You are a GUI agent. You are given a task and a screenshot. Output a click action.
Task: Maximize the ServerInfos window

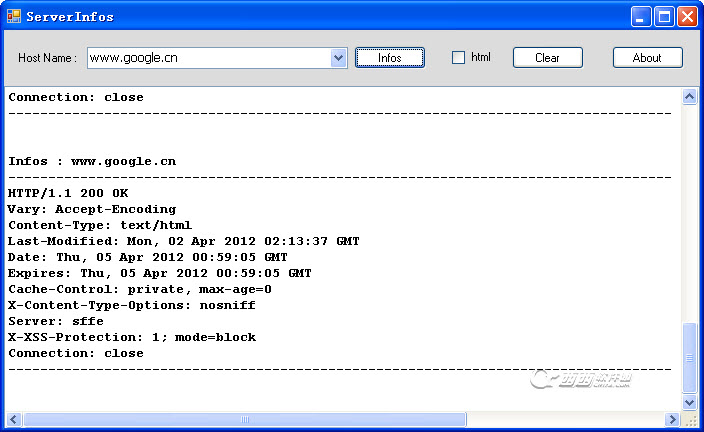[664, 17]
